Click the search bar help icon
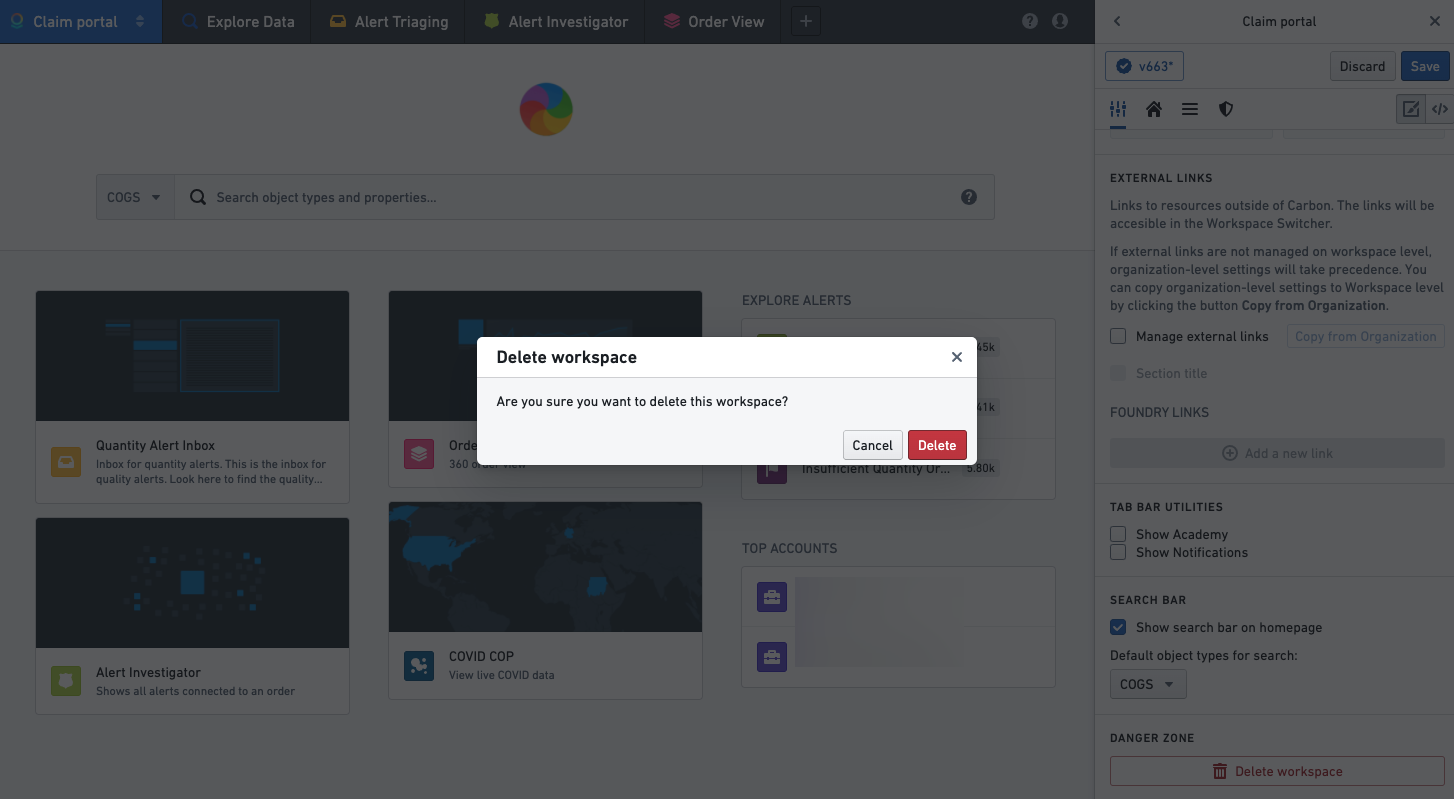This screenshot has width=1454, height=799. tap(969, 197)
